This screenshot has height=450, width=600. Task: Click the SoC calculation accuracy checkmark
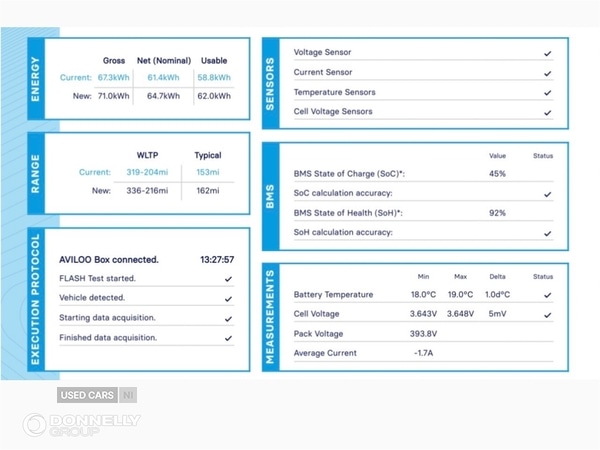pos(547,193)
